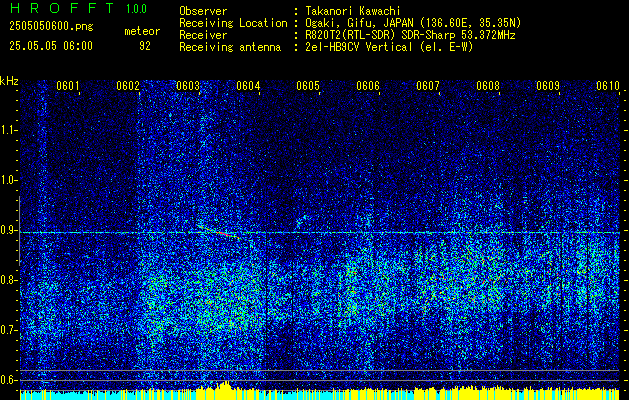This screenshot has width=629, height=400.
Task: Select the observer name Takanori Kawachi
Action: point(351,11)
